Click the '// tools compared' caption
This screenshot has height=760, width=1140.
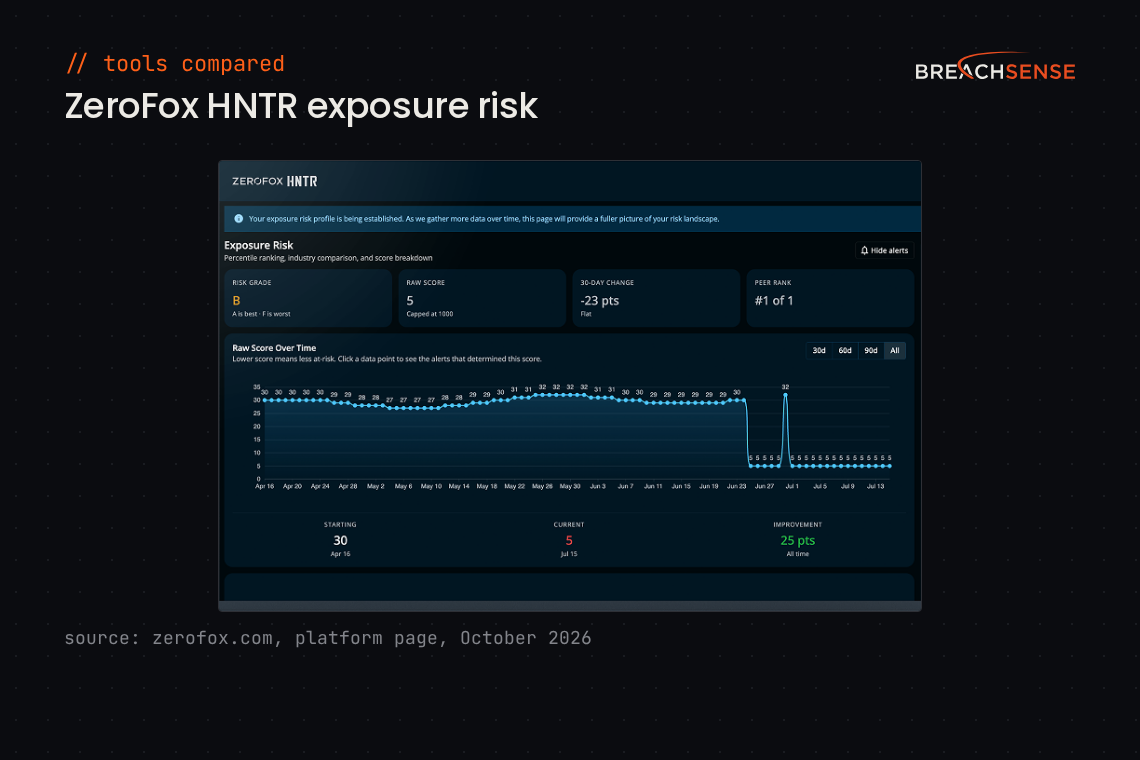[175, 64]
